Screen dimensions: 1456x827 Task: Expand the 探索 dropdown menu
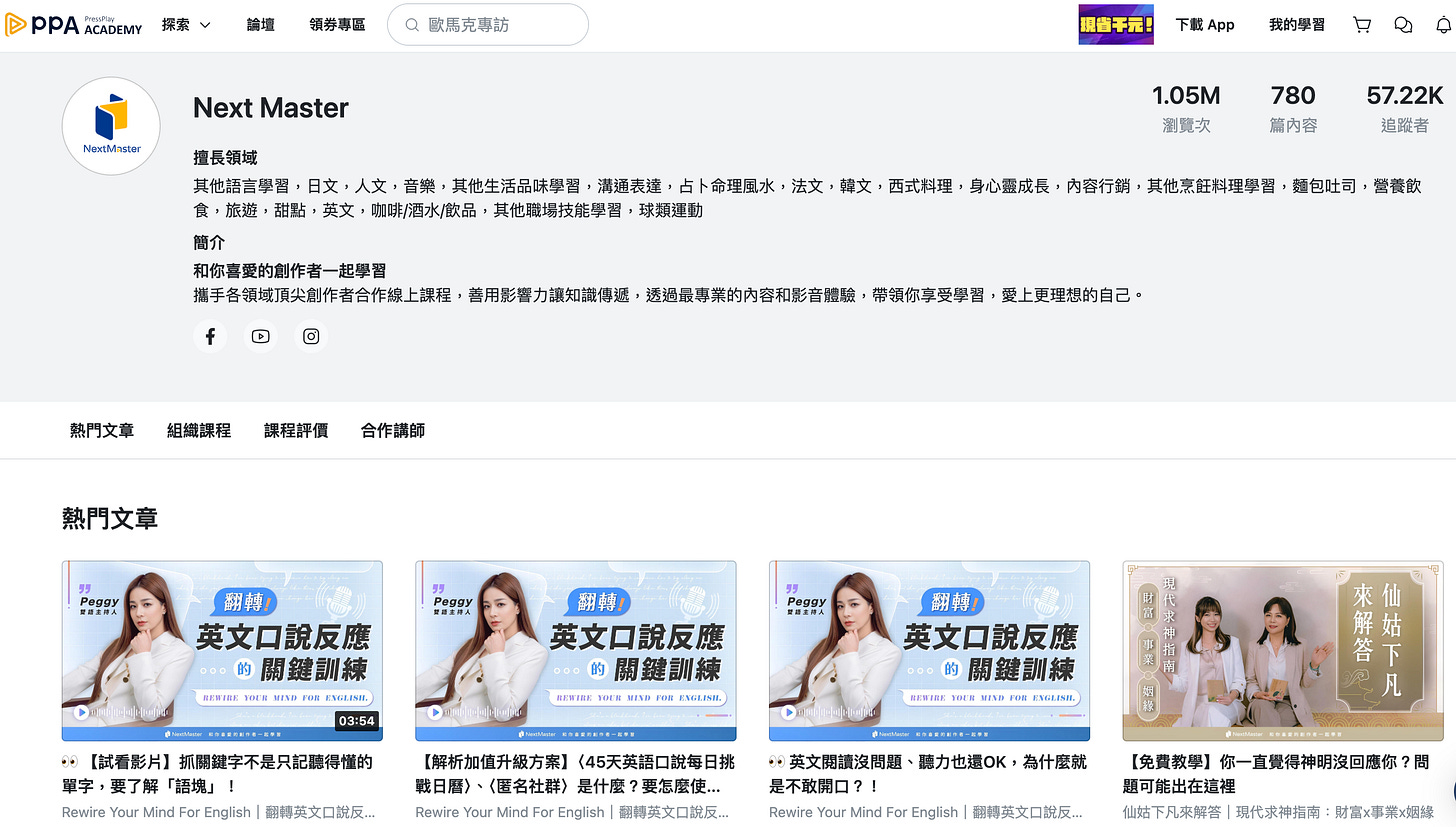coord(186,25)
